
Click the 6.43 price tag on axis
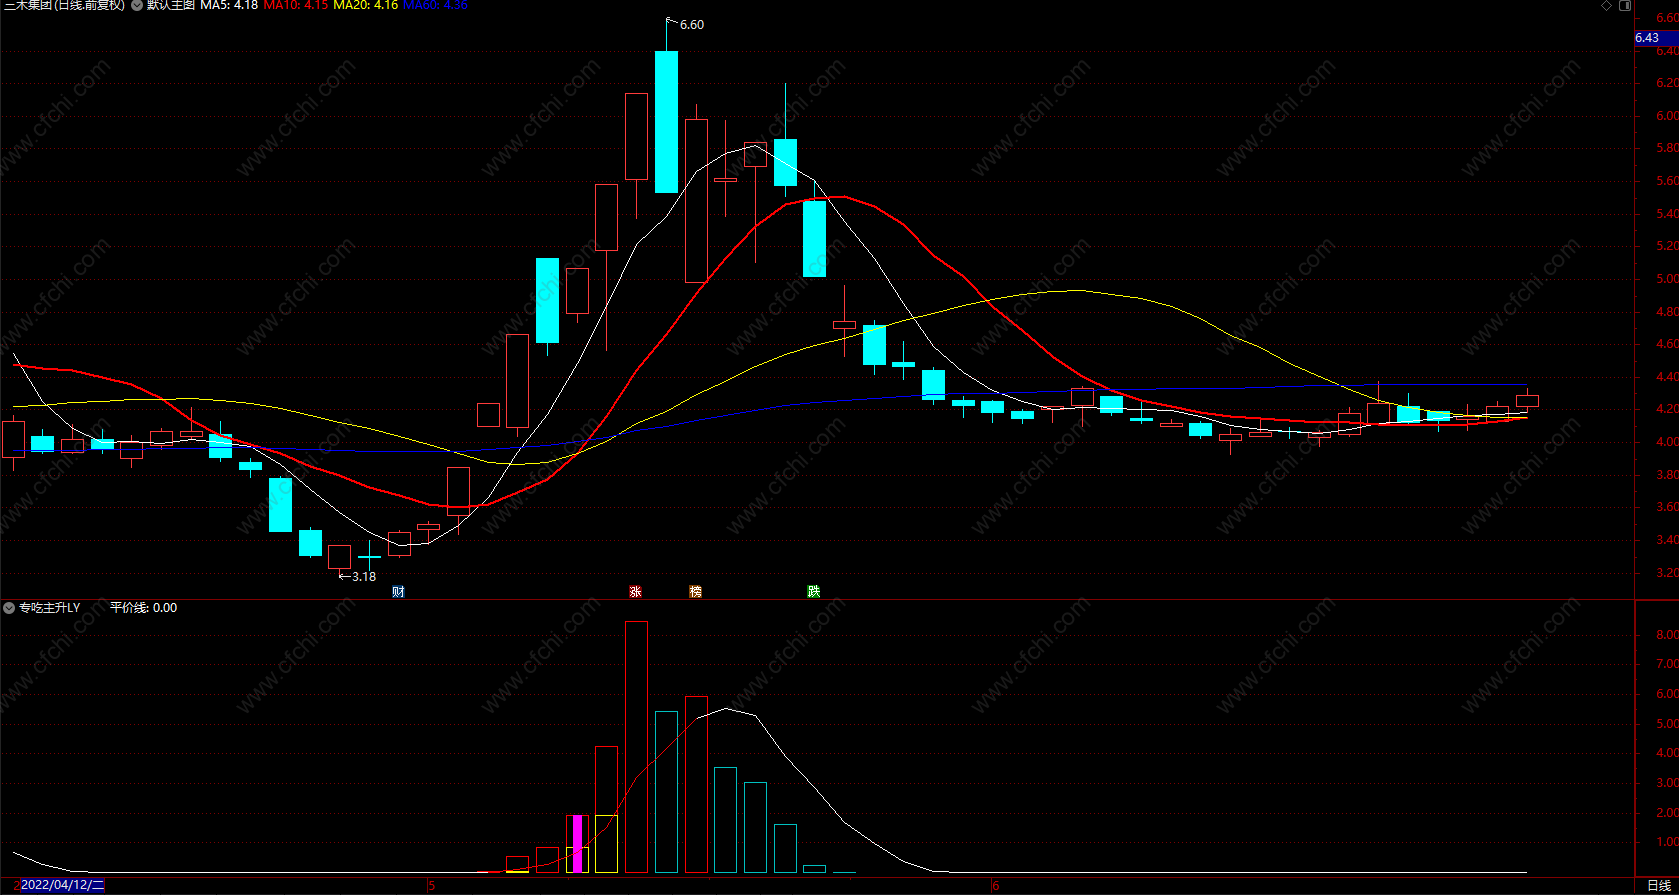1656,38
